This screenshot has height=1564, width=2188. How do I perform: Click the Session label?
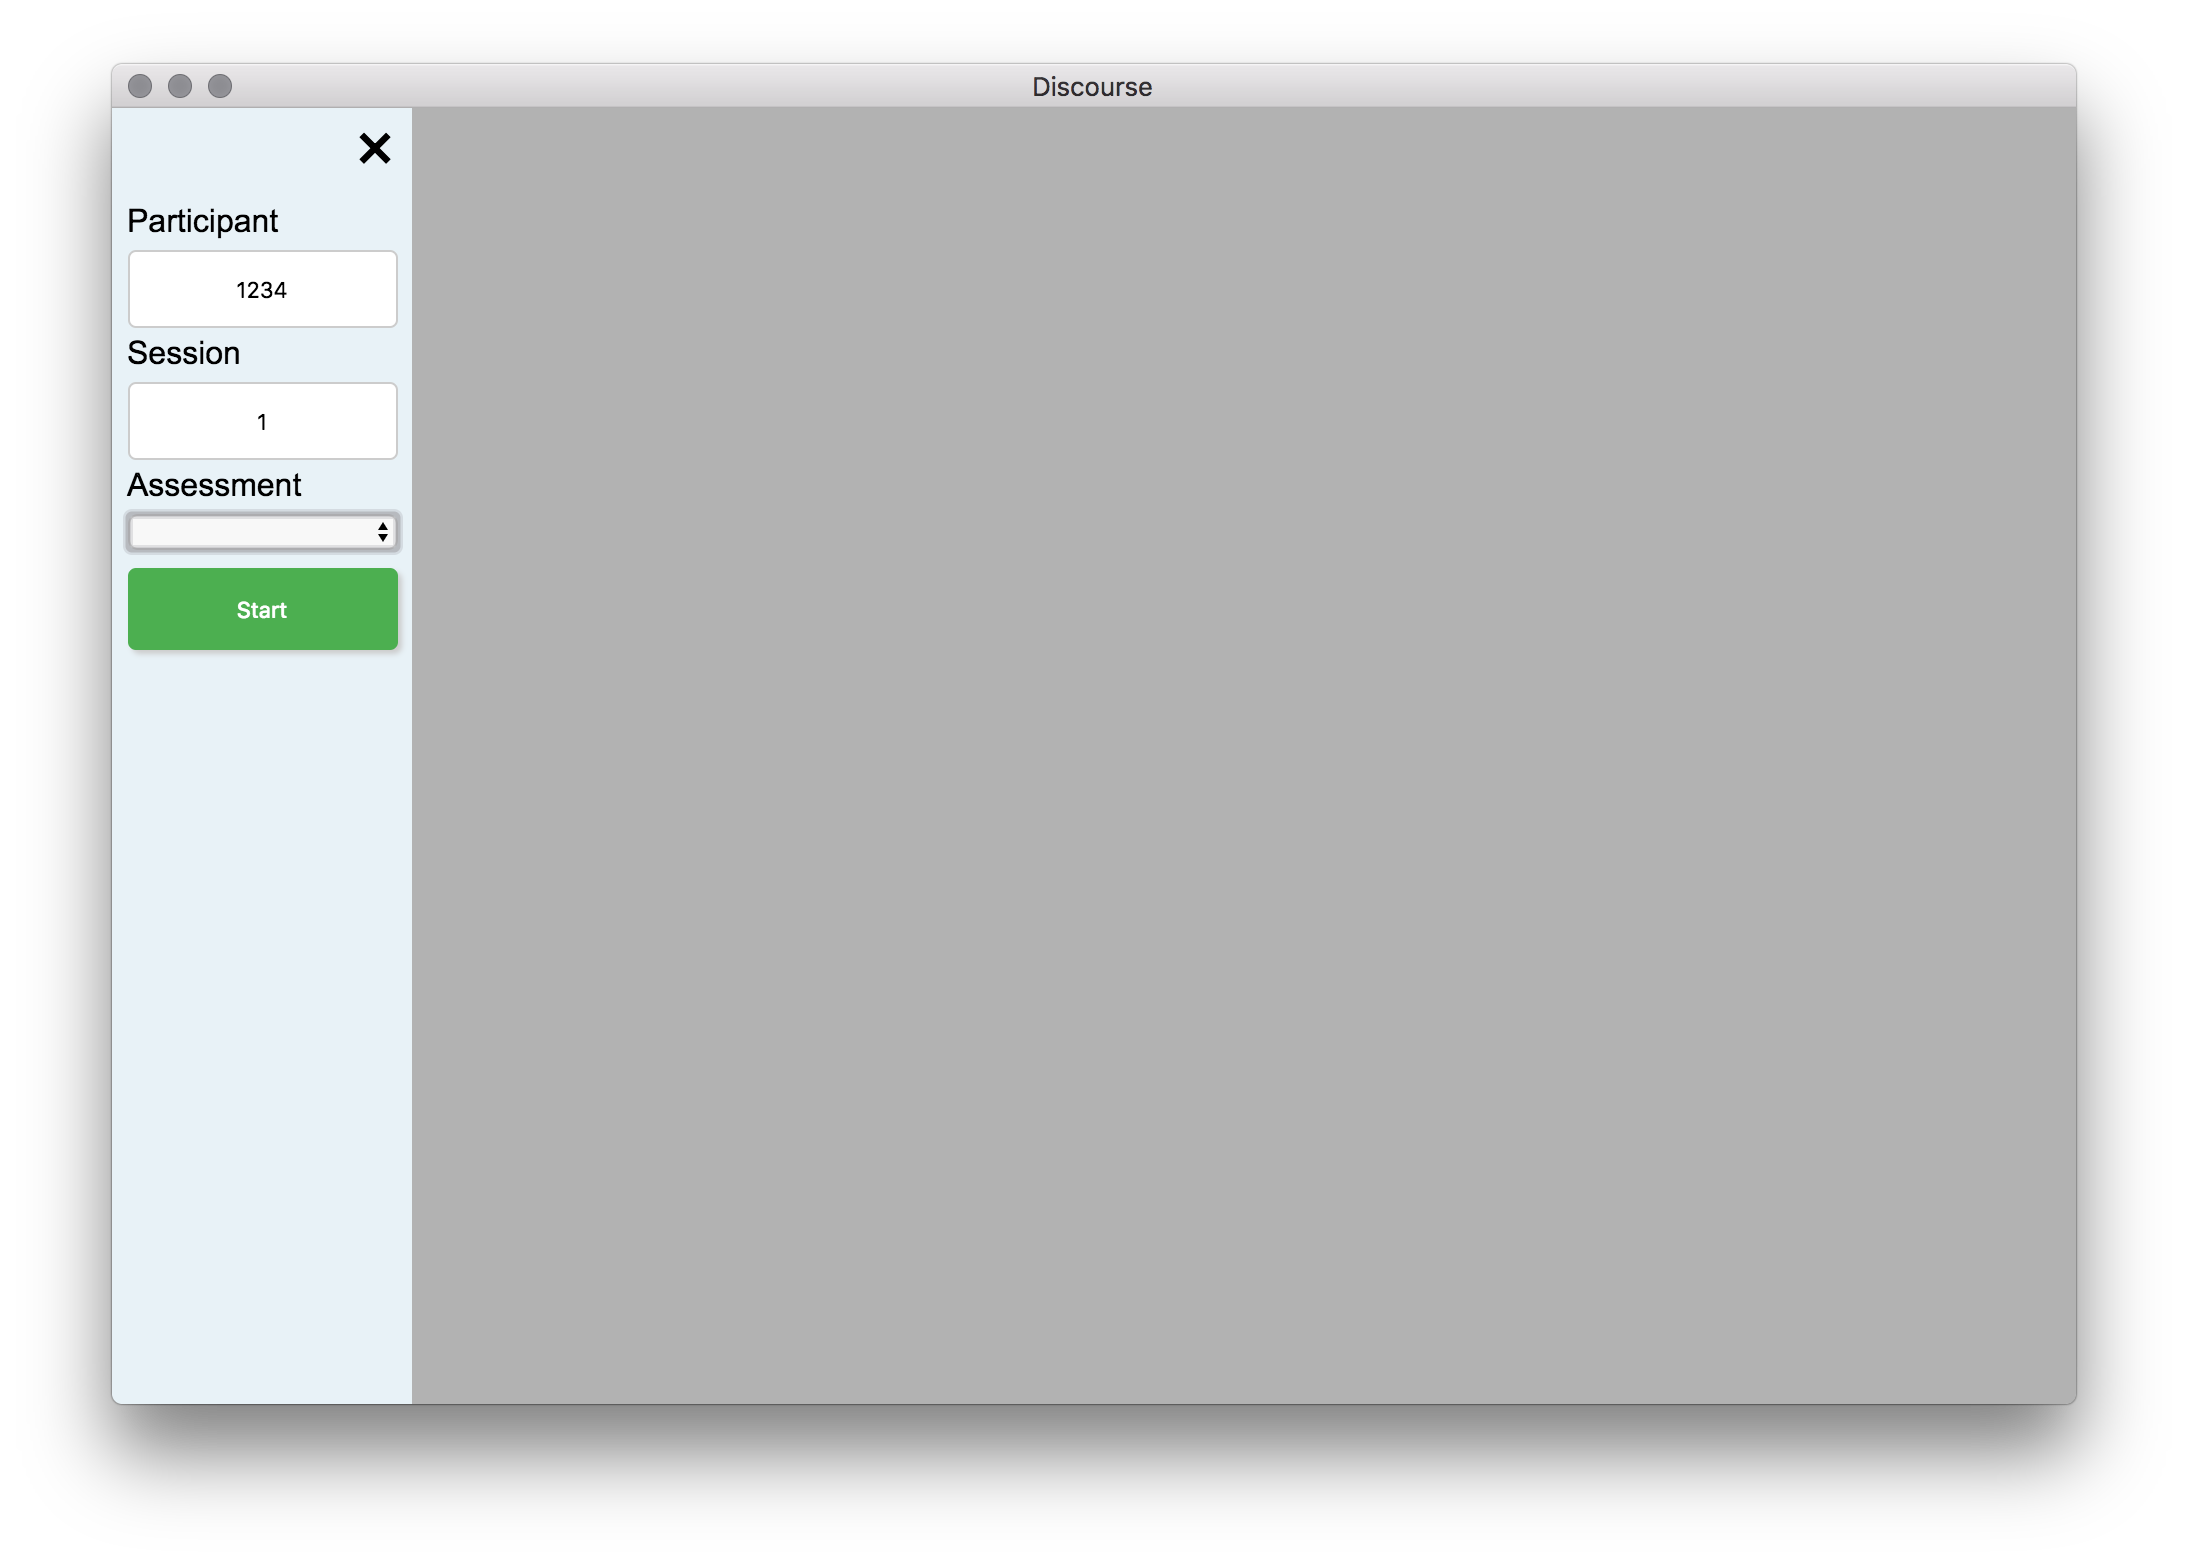tap(183, 353)
